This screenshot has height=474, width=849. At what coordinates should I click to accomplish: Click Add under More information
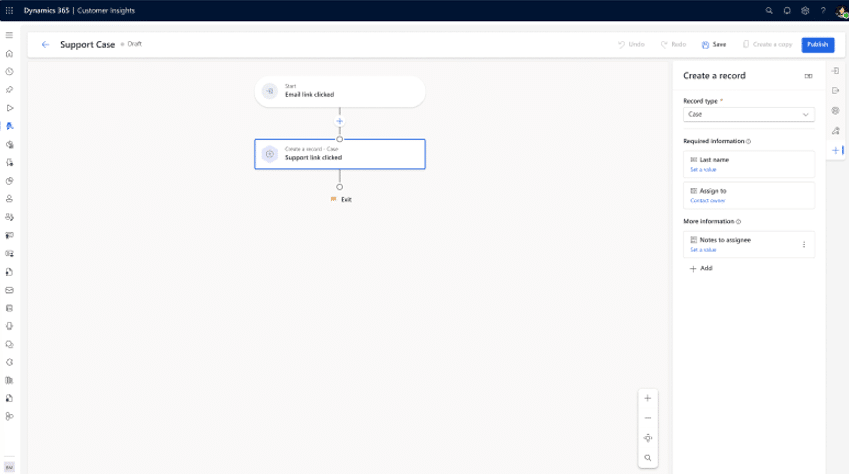pyautogui.click(x=701, y=268)
